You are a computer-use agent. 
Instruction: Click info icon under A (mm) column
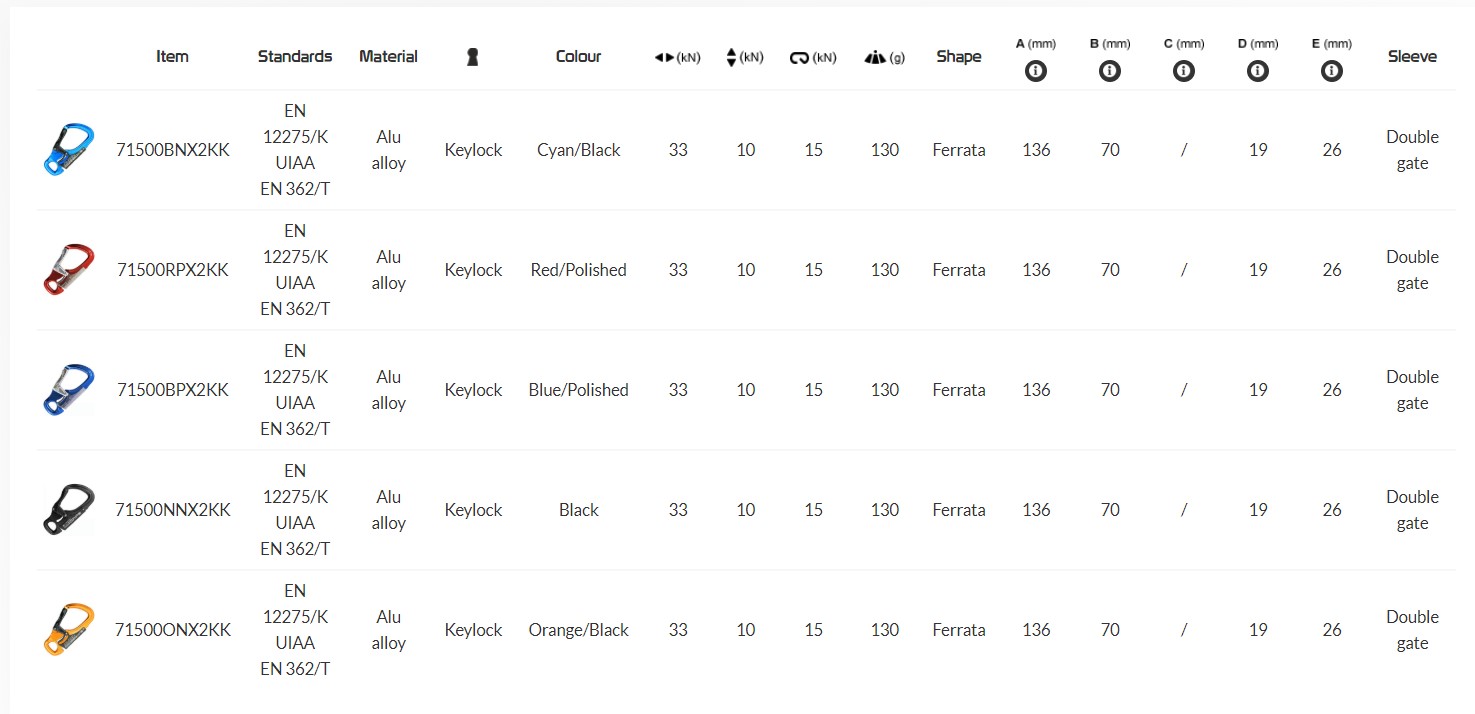pos(1036,71)
